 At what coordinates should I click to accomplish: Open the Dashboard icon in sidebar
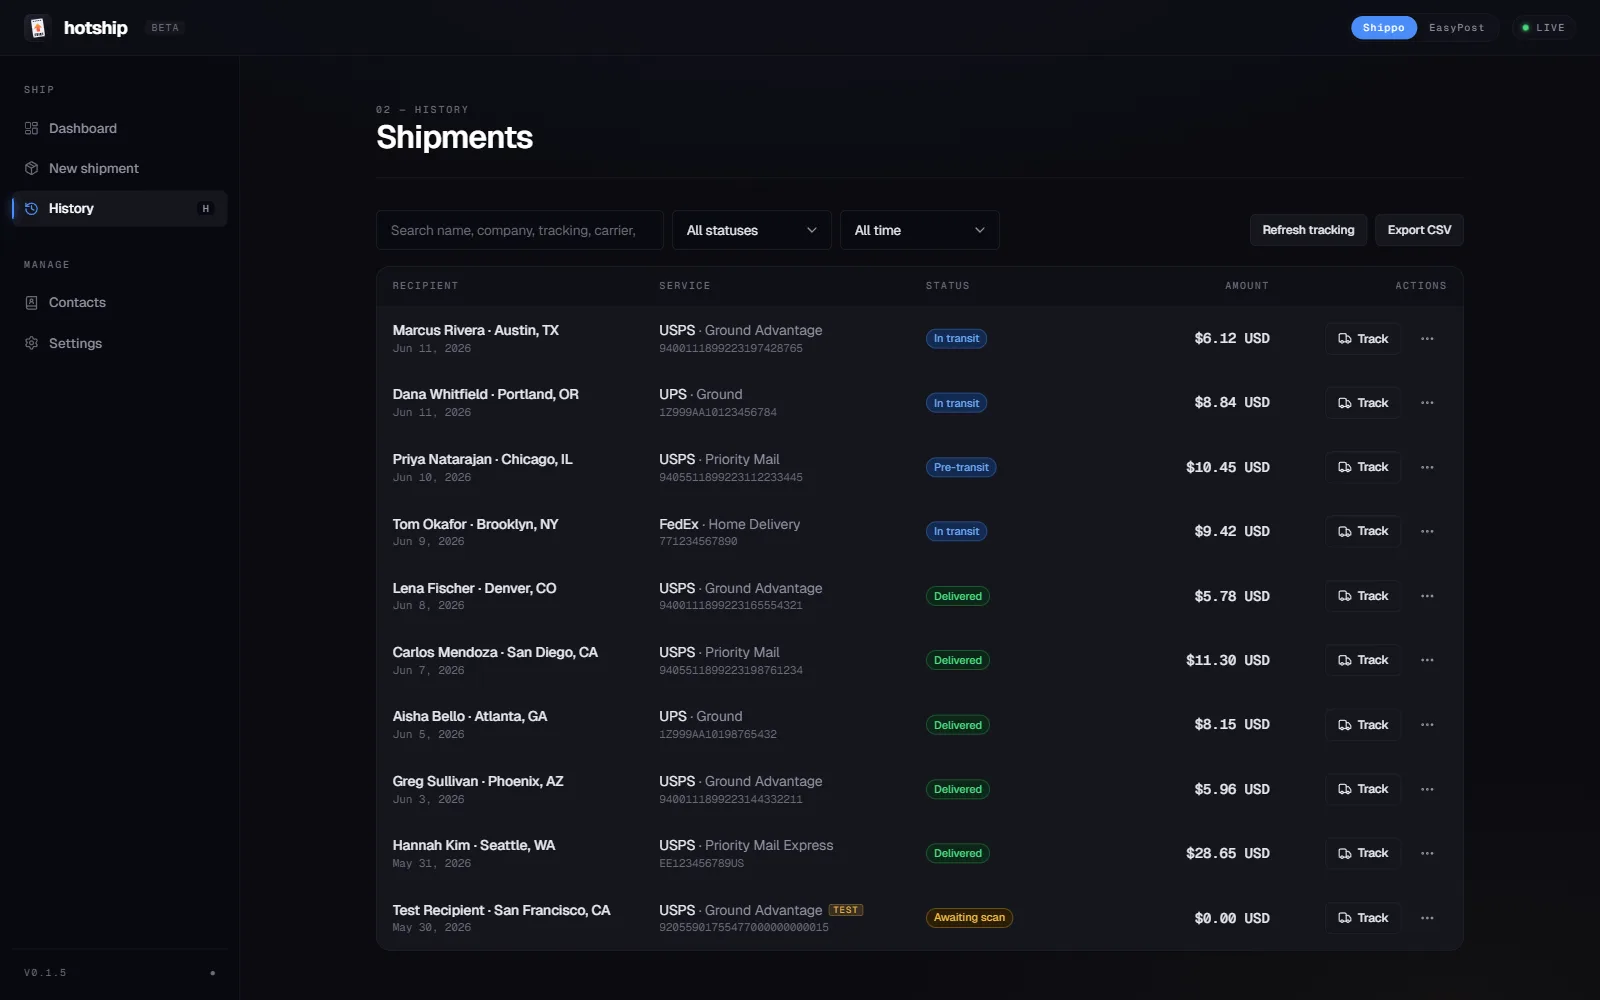click(31, 128)
